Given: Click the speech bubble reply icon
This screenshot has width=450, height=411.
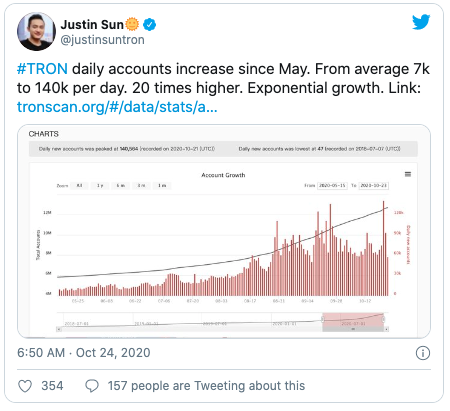Looking at the screenshot, I should tap(92, 386).
